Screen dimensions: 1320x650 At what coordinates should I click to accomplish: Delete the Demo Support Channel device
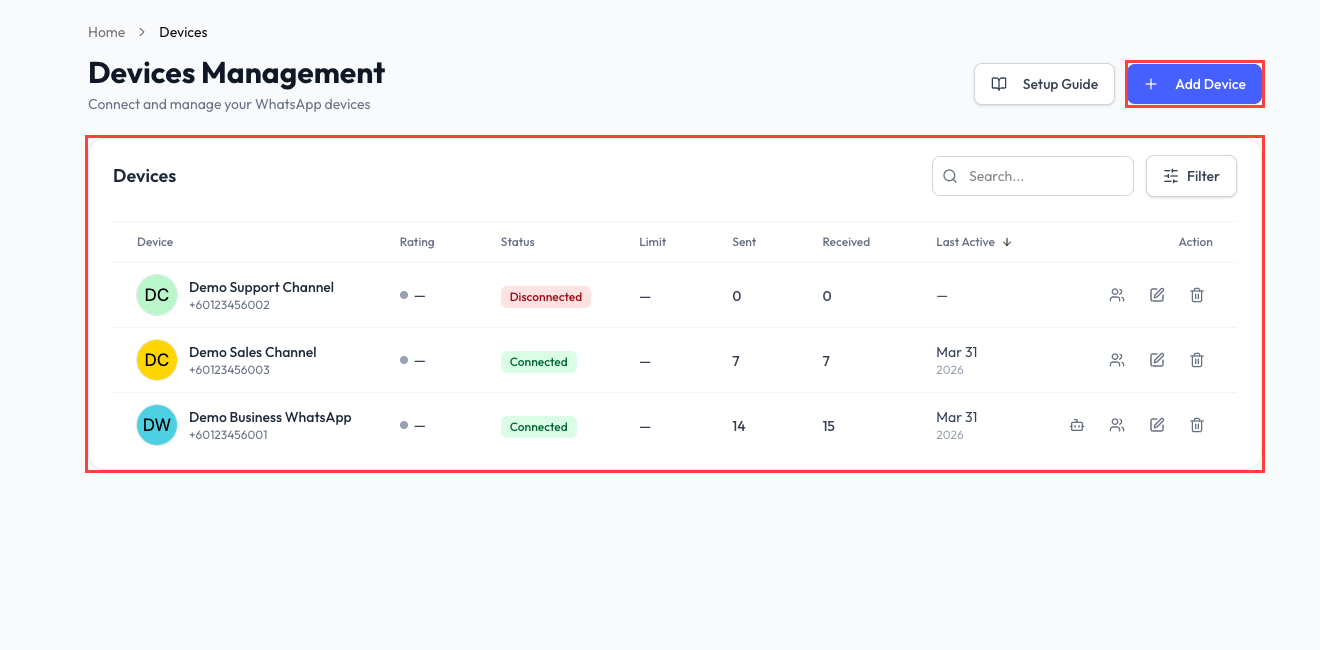pos(1197,295)
